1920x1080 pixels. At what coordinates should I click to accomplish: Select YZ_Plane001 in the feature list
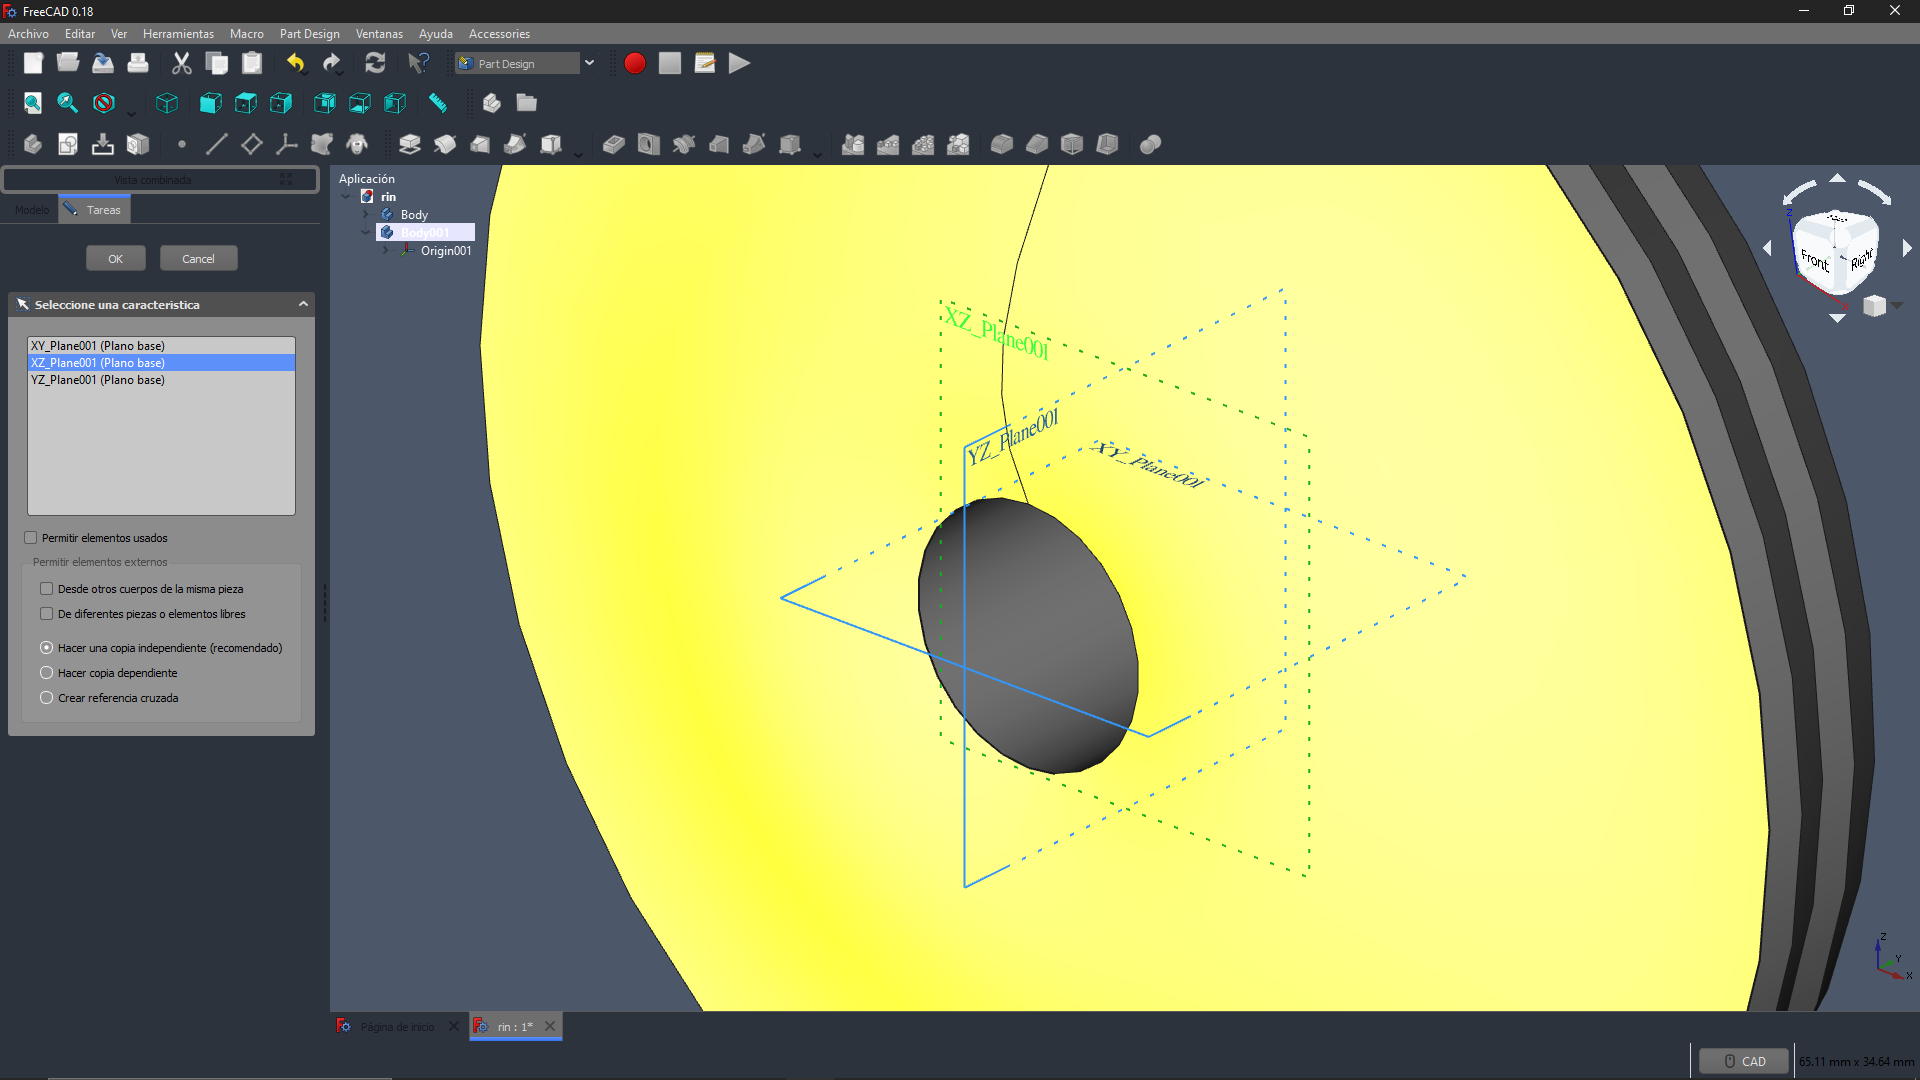pyautogui.click(x=98, y=380)
